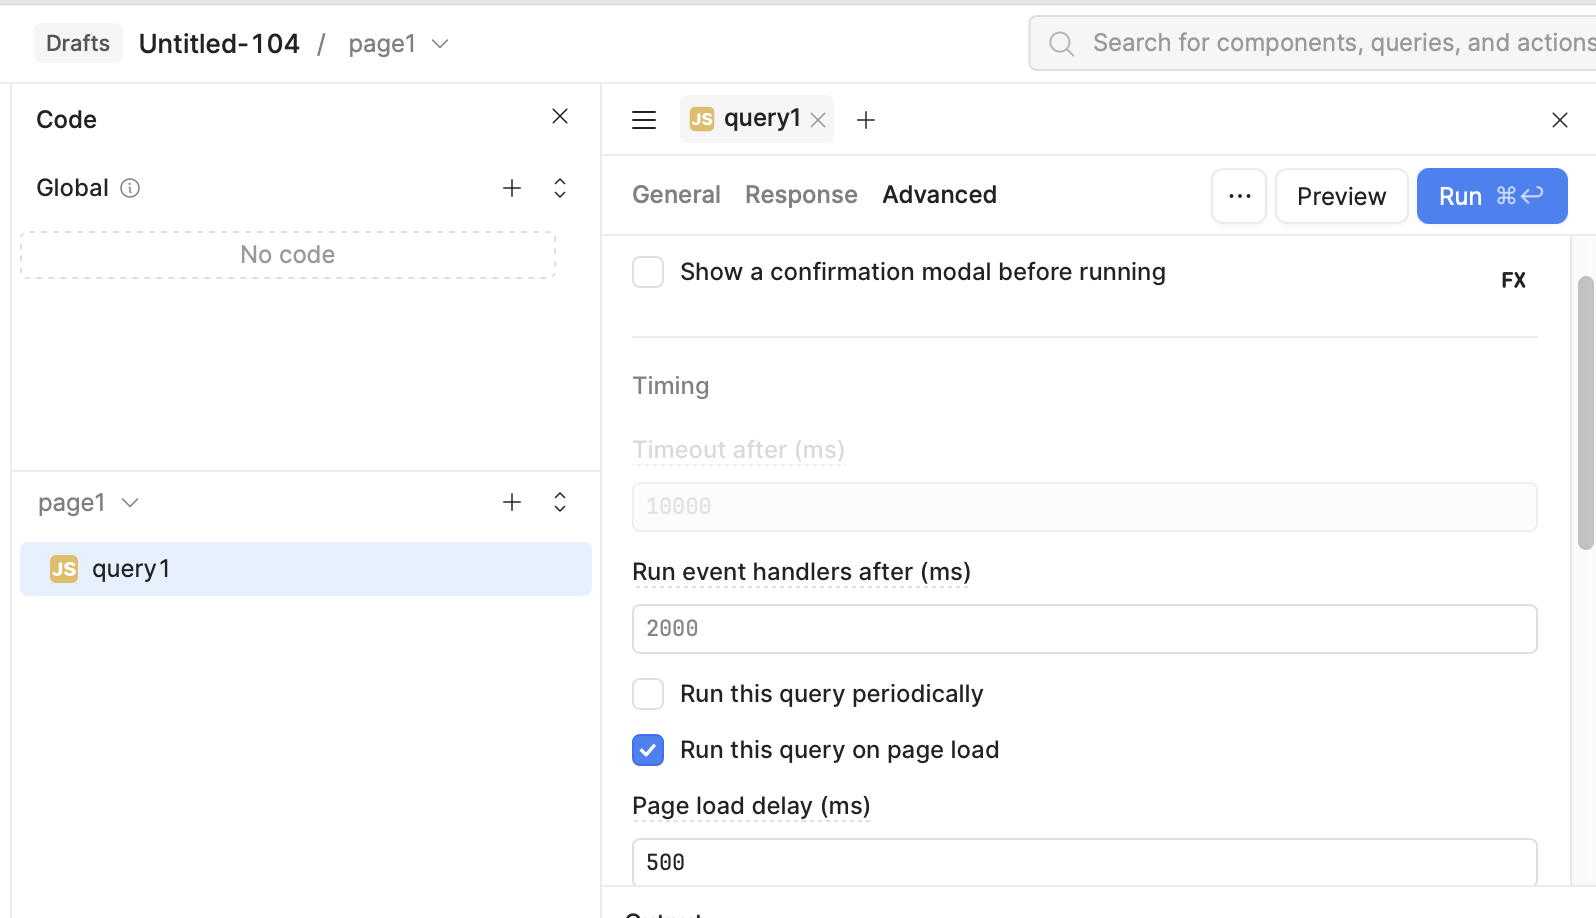Switch to the General tab
1596x918 pixels.
coord(676,195)
